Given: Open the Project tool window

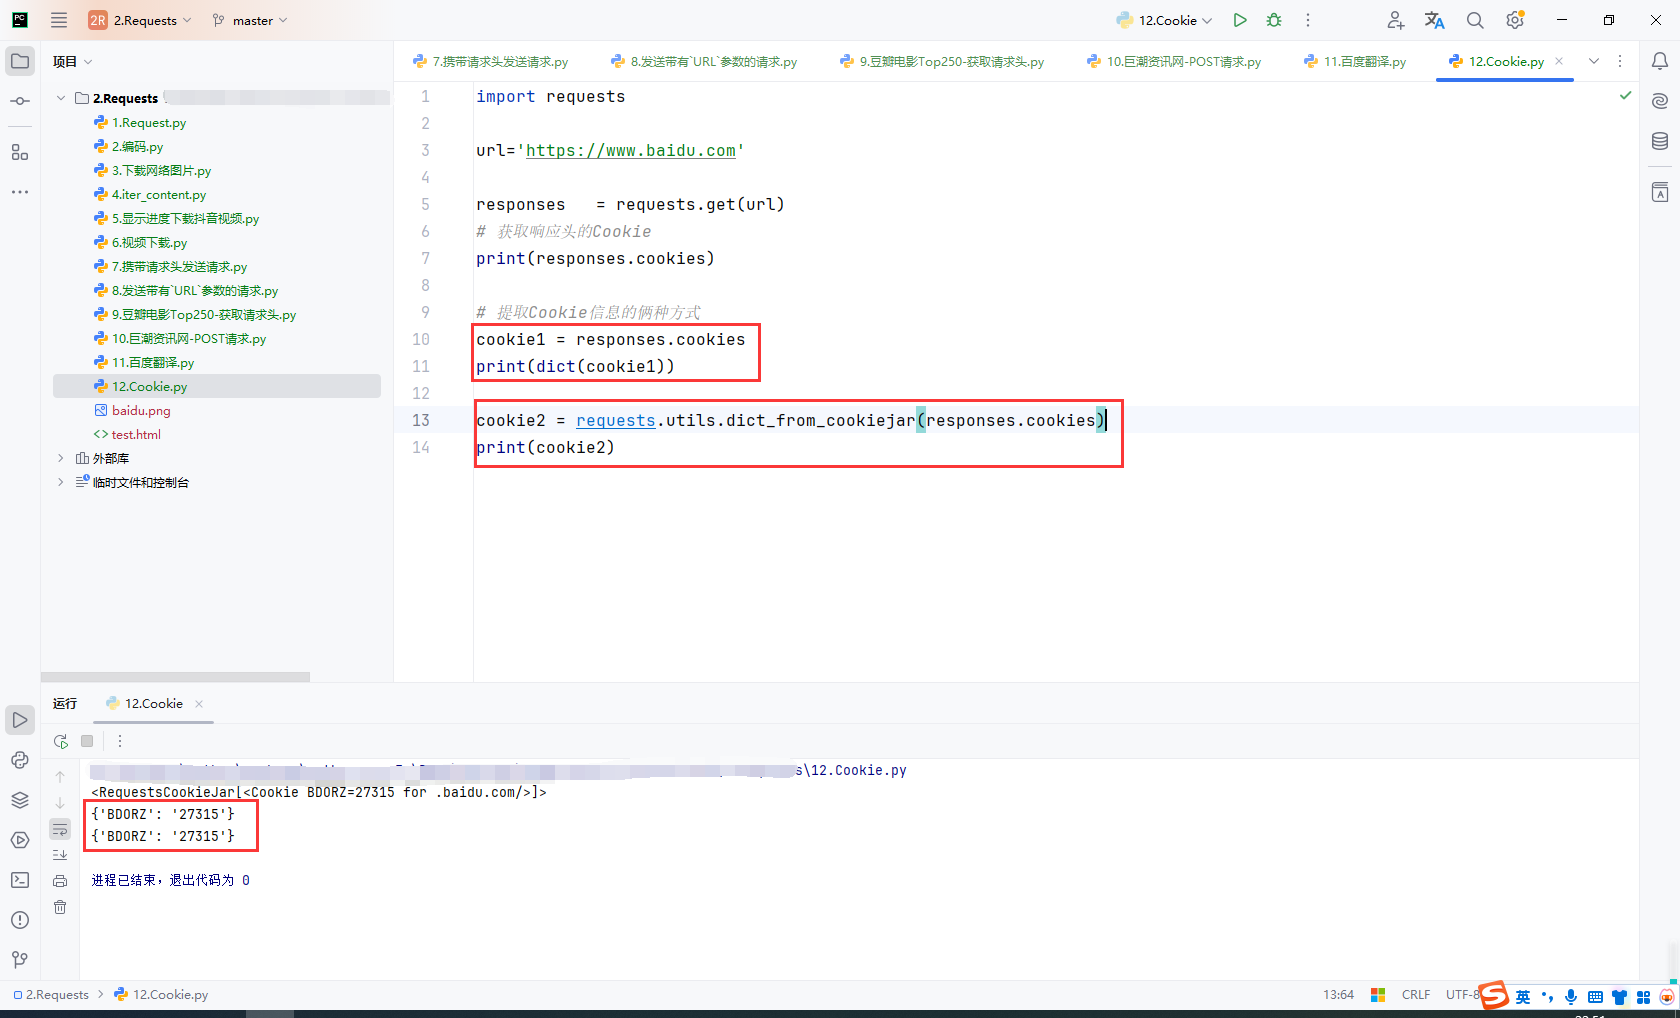Looking at the screenshot, I should tap(20, 61).
